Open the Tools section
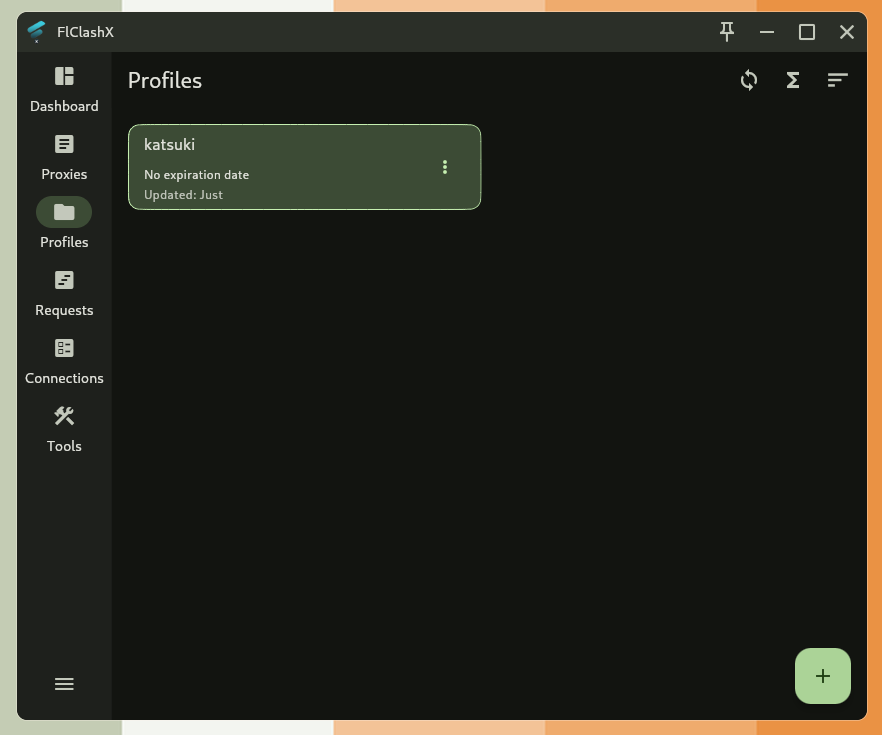This screenshot has height=735, width=882. point(64,428)
